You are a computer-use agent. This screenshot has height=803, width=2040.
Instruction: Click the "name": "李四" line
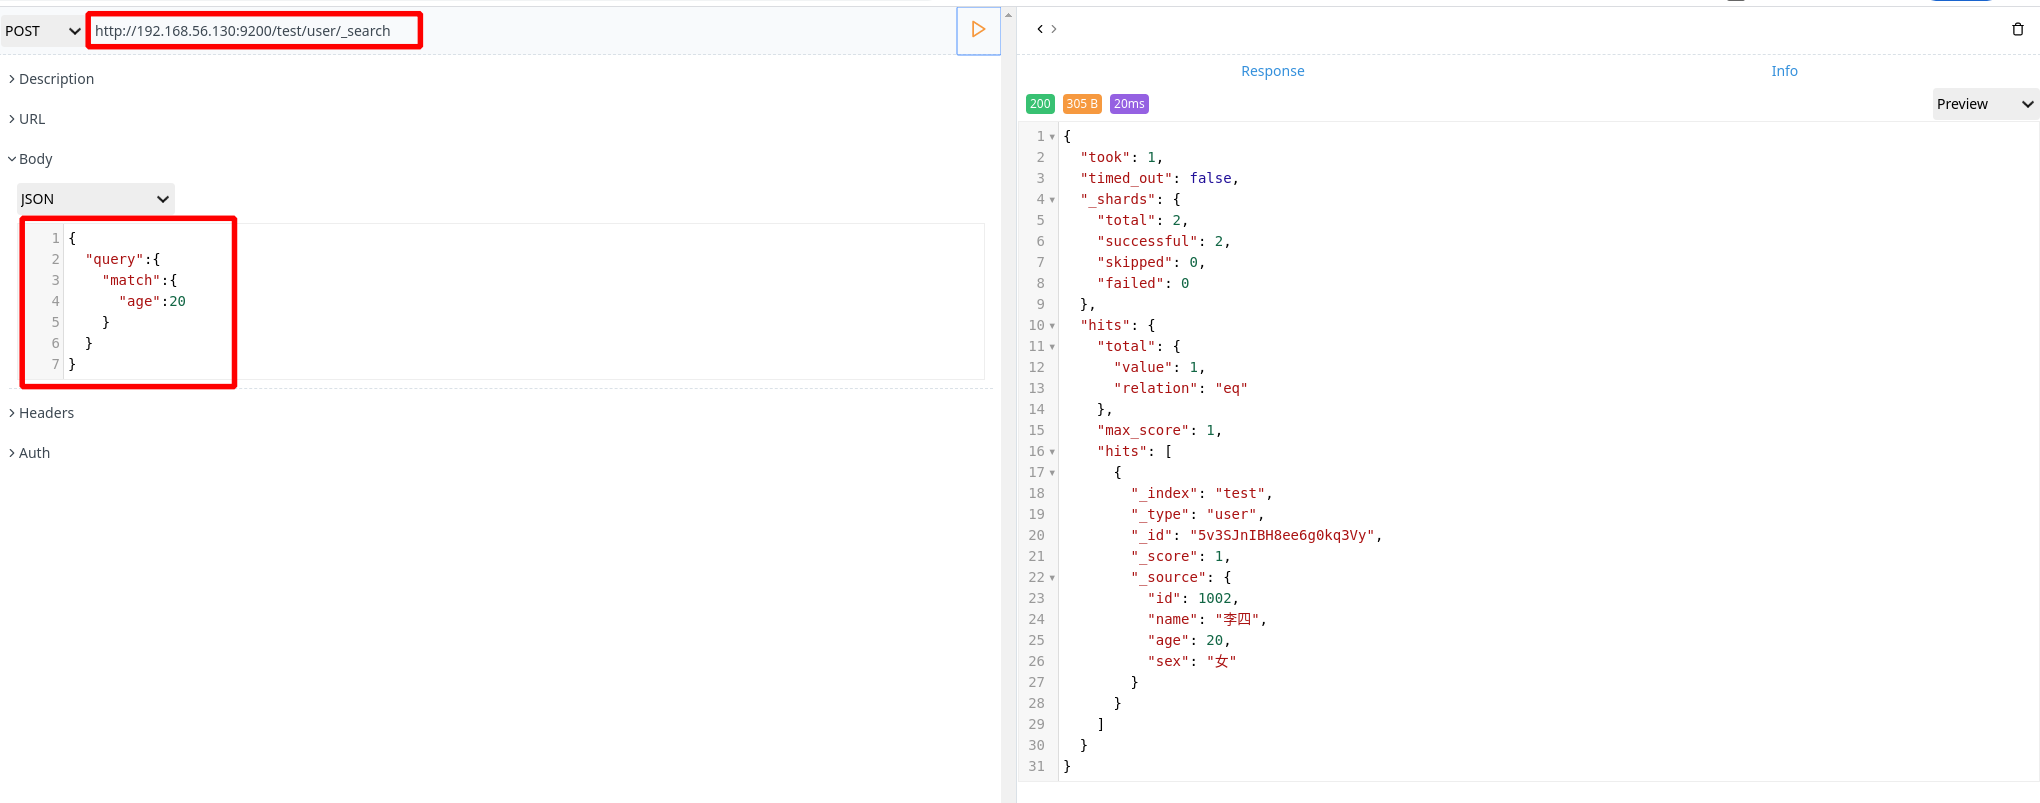tap(1207, 619)
